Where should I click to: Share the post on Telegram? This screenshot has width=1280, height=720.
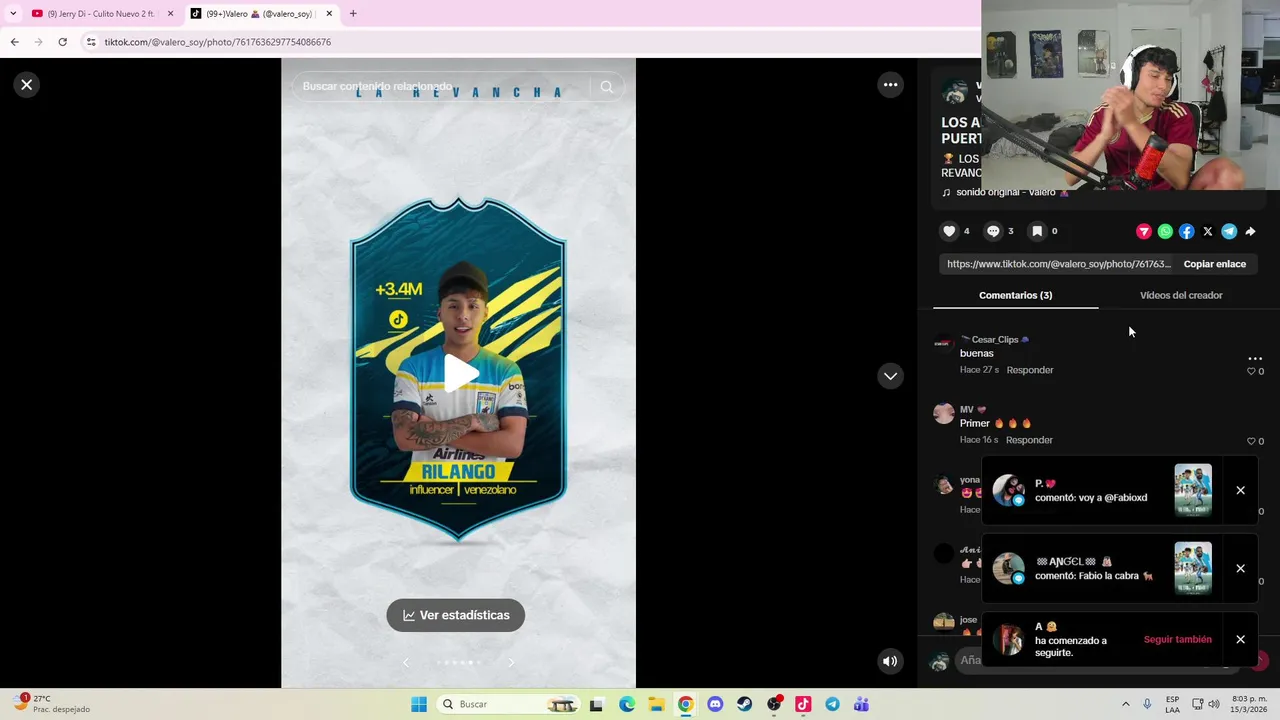click(1229, 231)
